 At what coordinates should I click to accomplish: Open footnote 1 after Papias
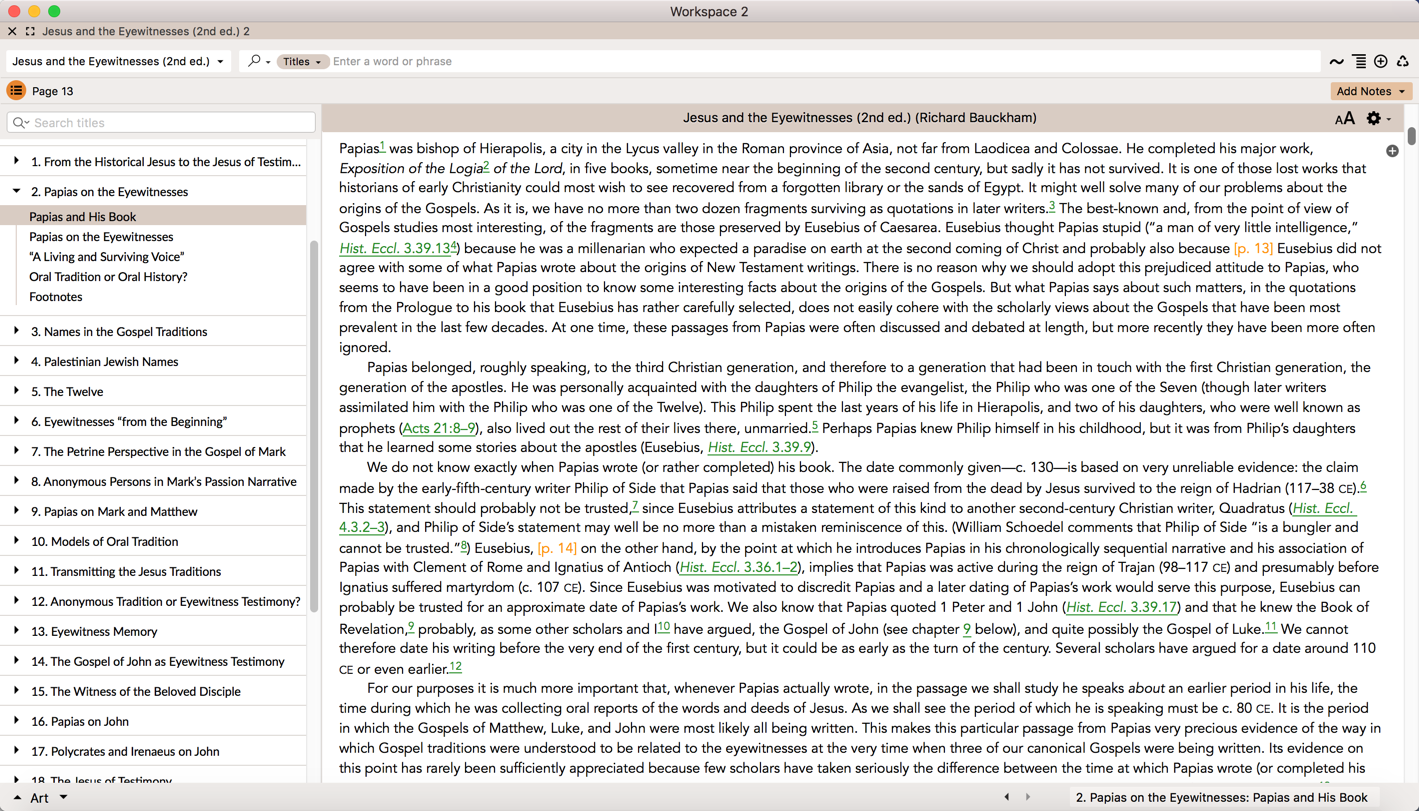(382, 146)
